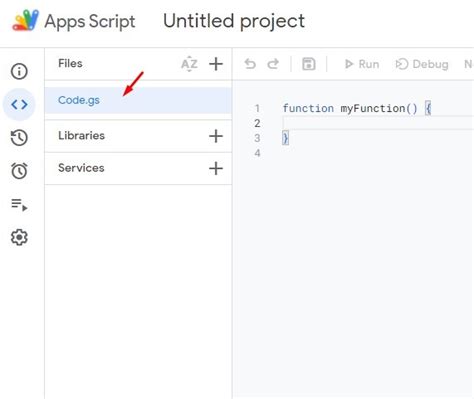Click the Apps Script logo

click(26, 20)
